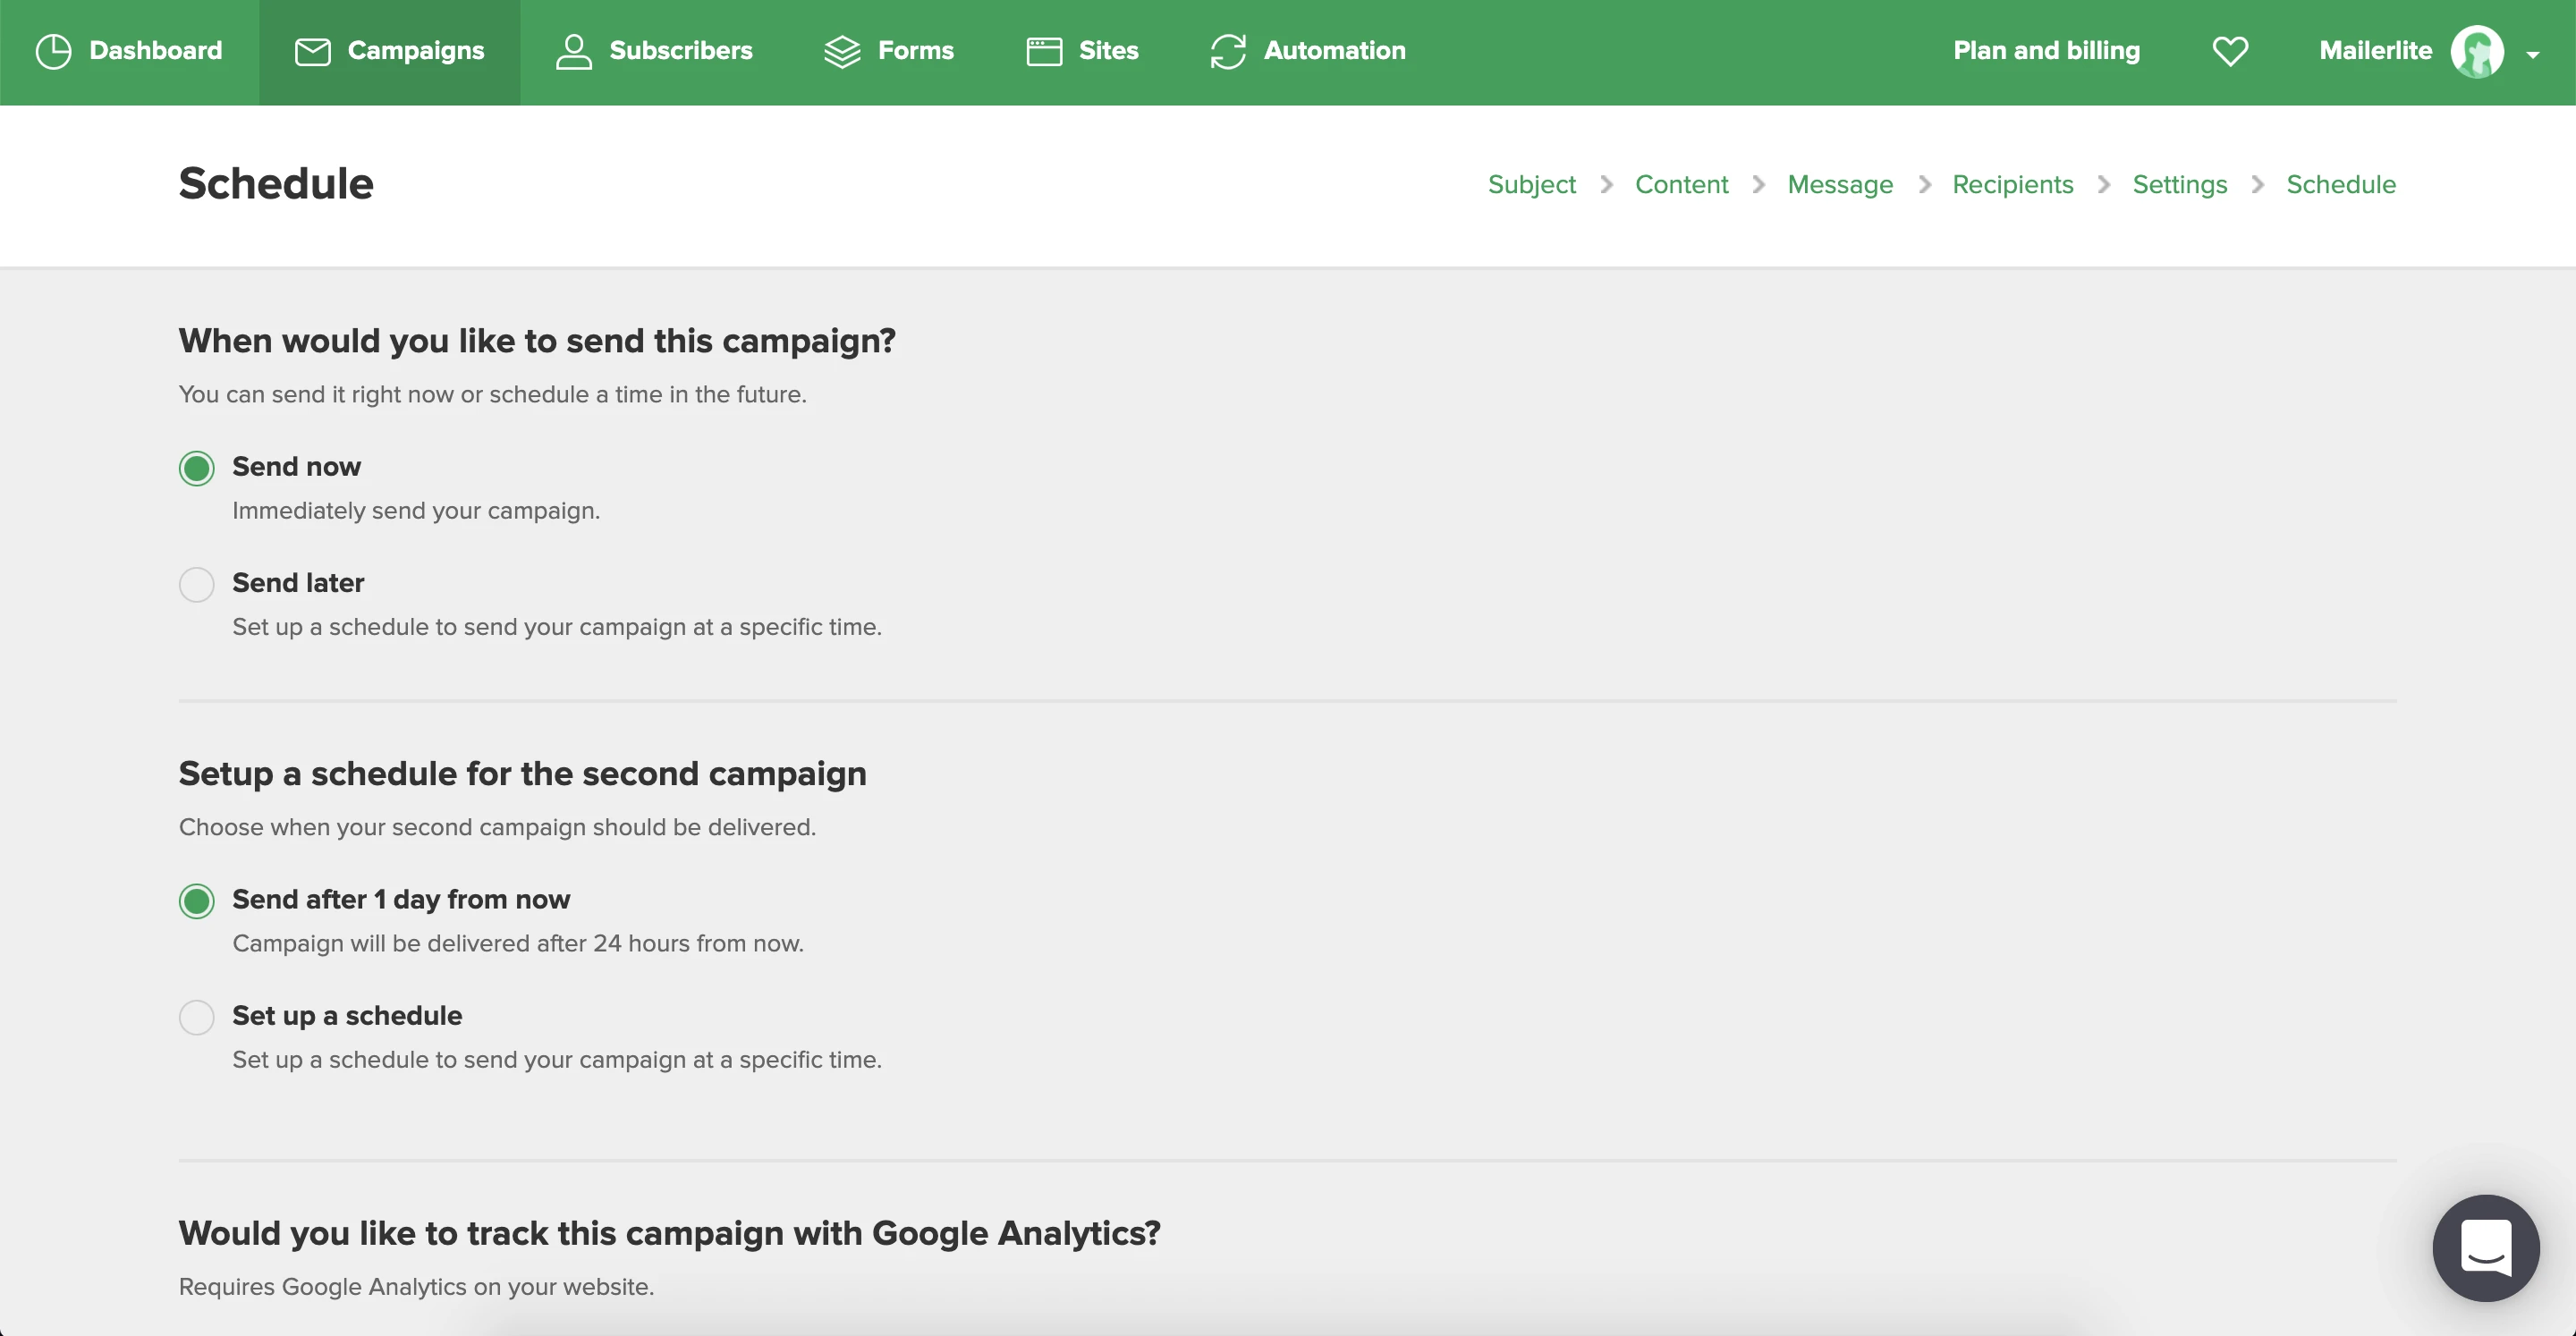Click the Subscribers person icon
The image size is (2576, 1336).
point(573,51)
